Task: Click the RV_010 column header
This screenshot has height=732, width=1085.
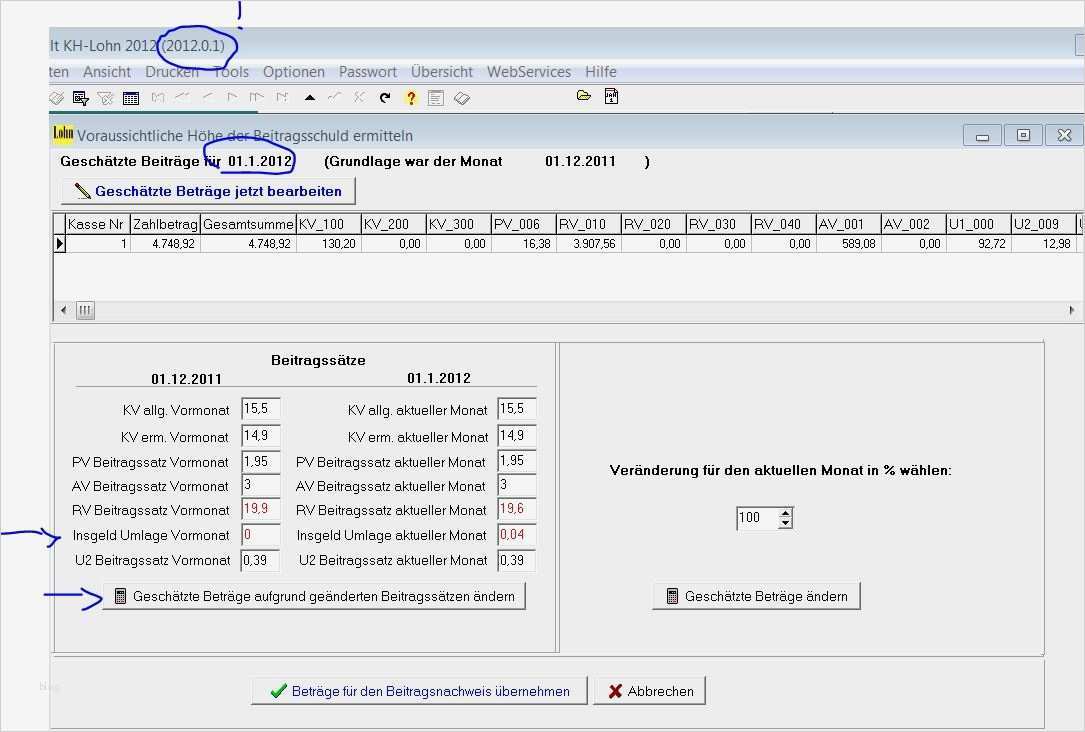Action: click(589, 224)
